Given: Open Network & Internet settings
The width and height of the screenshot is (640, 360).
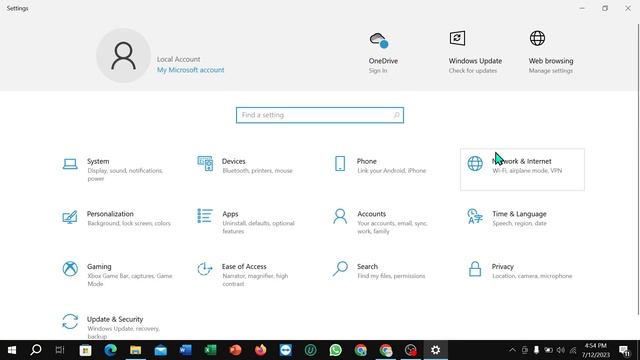Looking at the screenshot, I should (x=522, y=169).
